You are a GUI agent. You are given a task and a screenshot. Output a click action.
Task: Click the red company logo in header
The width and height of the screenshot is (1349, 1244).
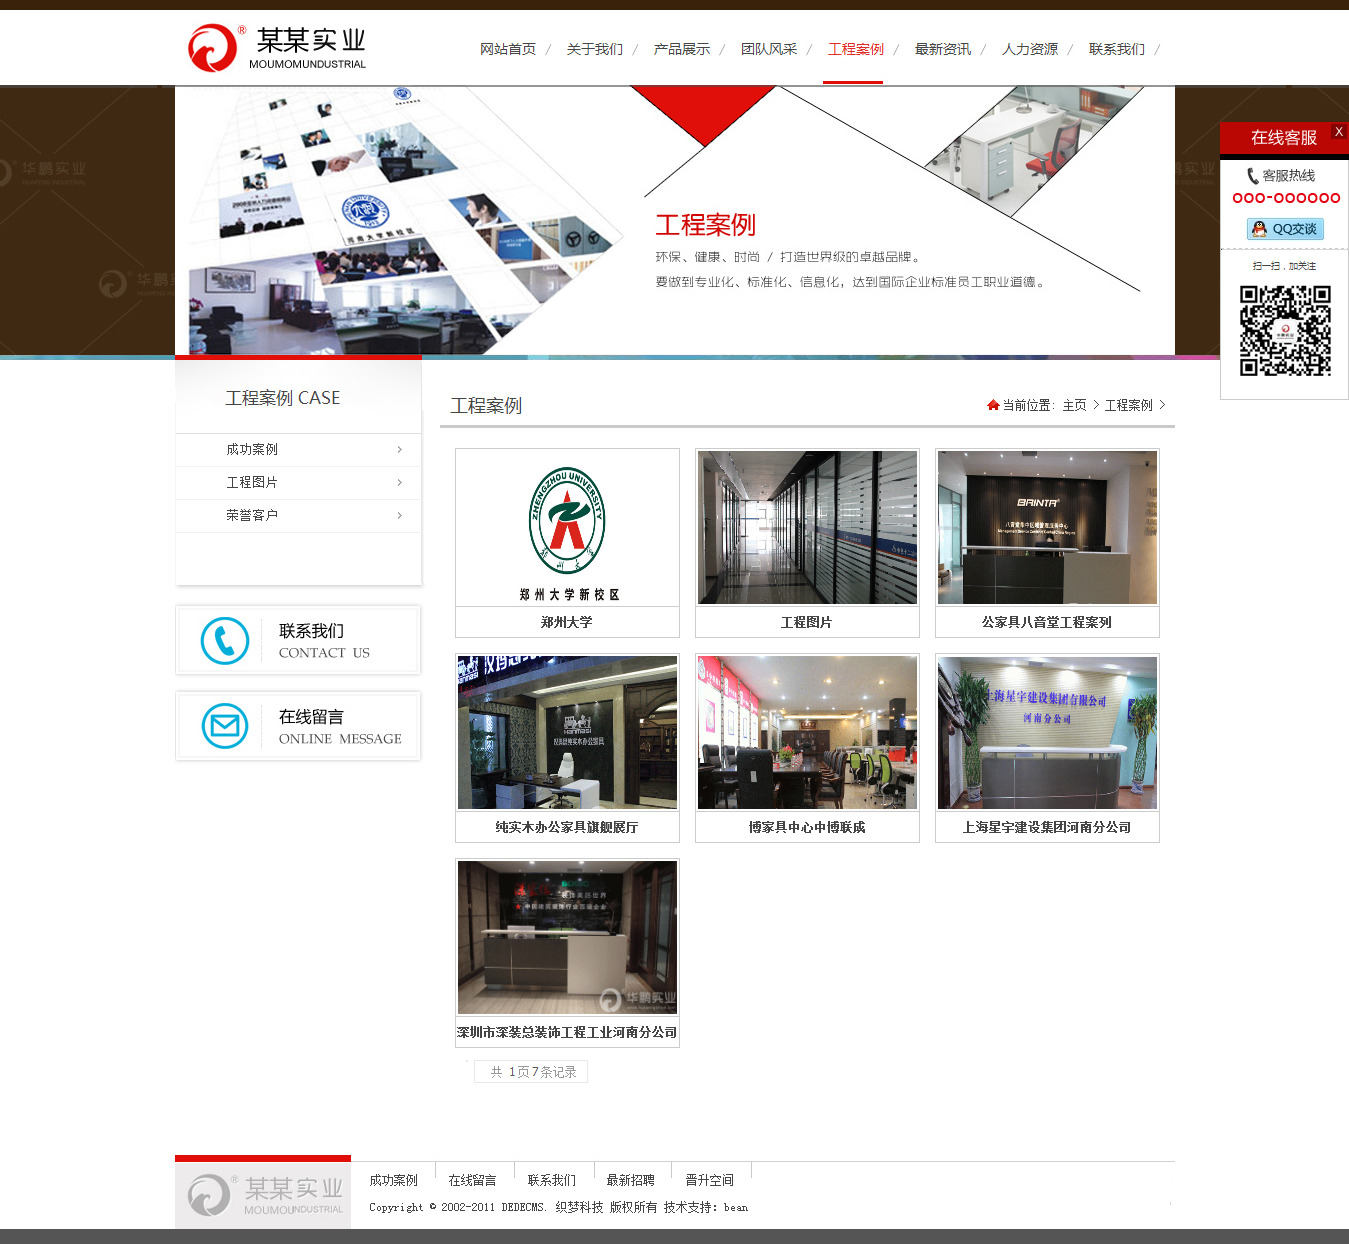click(x=212, y=48)
